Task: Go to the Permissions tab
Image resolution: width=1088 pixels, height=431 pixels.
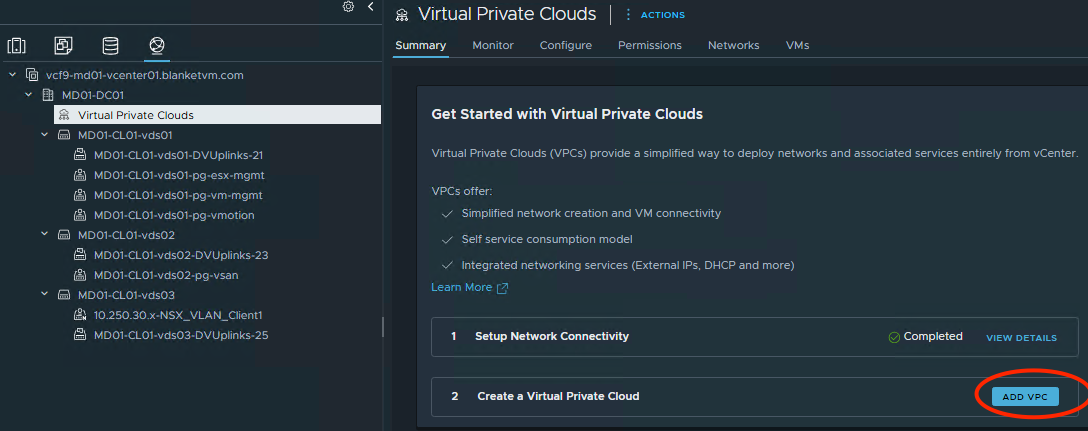Action: pos(649,45)
